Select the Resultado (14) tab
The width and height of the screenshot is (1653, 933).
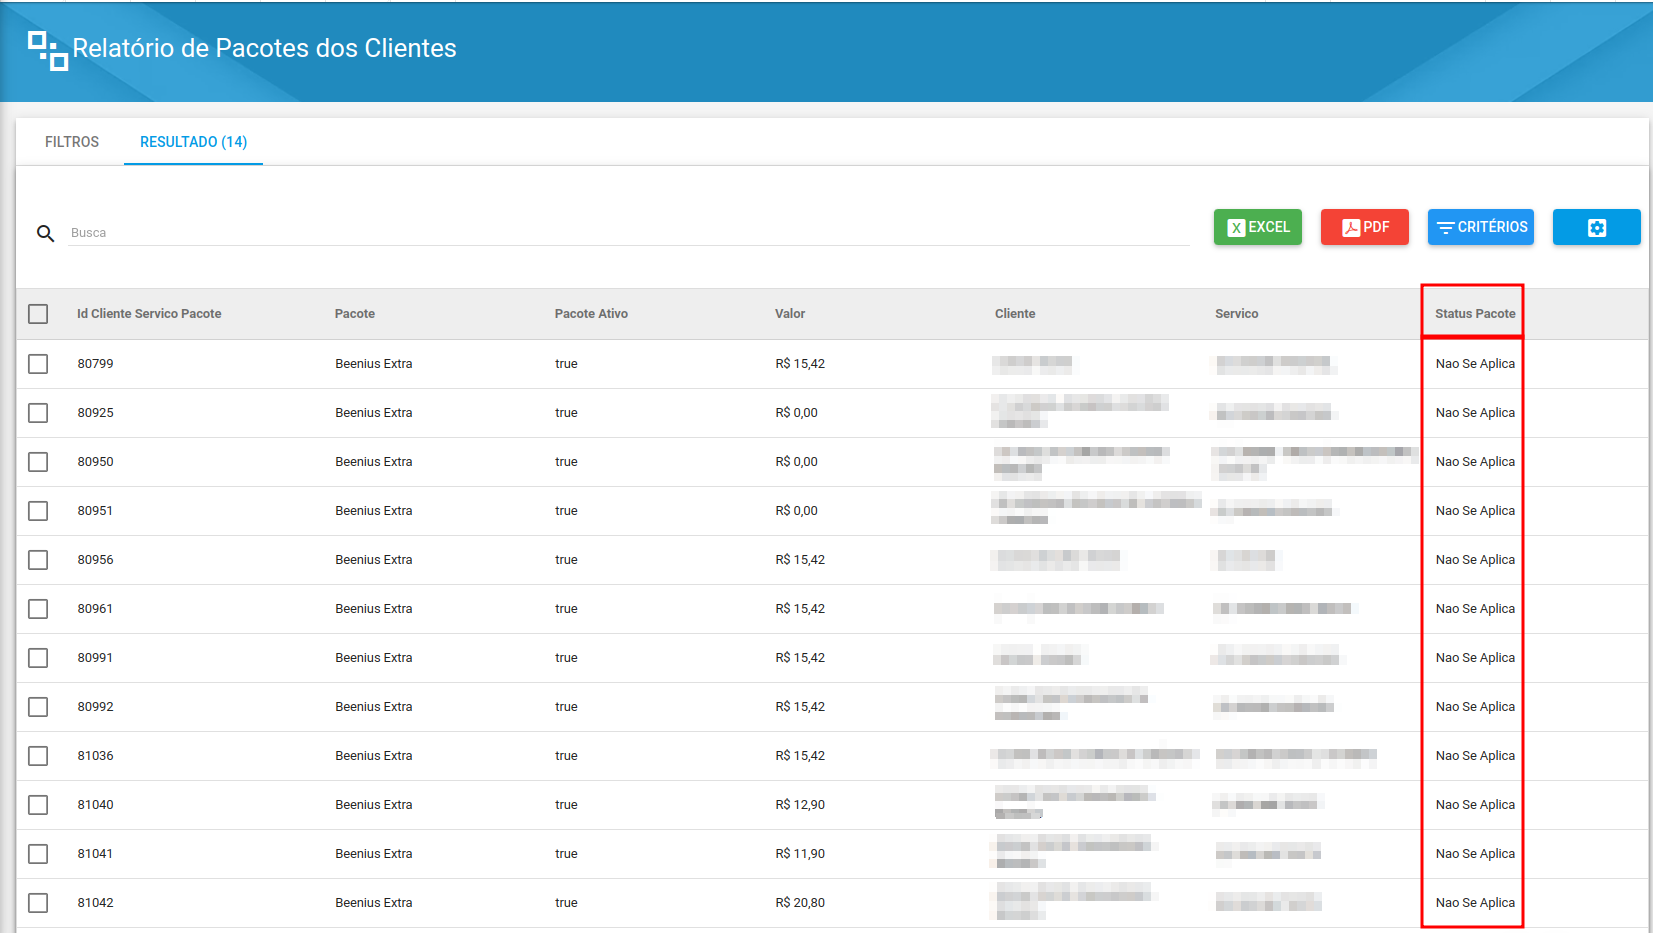[193, 142]
